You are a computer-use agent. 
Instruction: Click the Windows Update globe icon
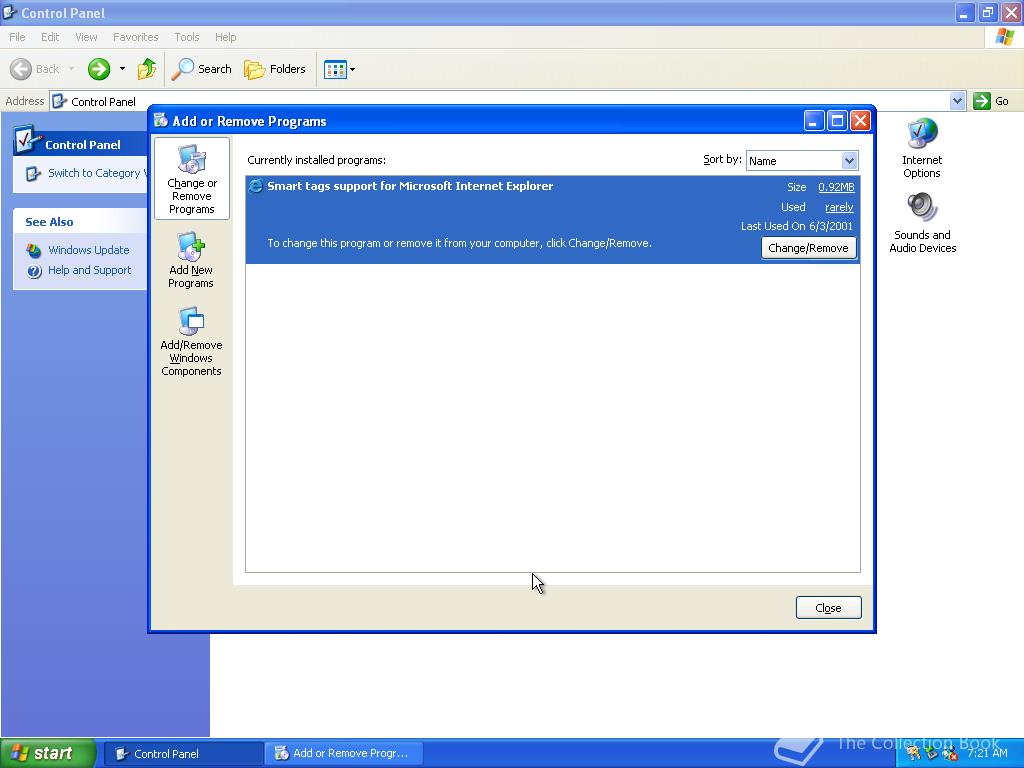(x=34, y=250)
